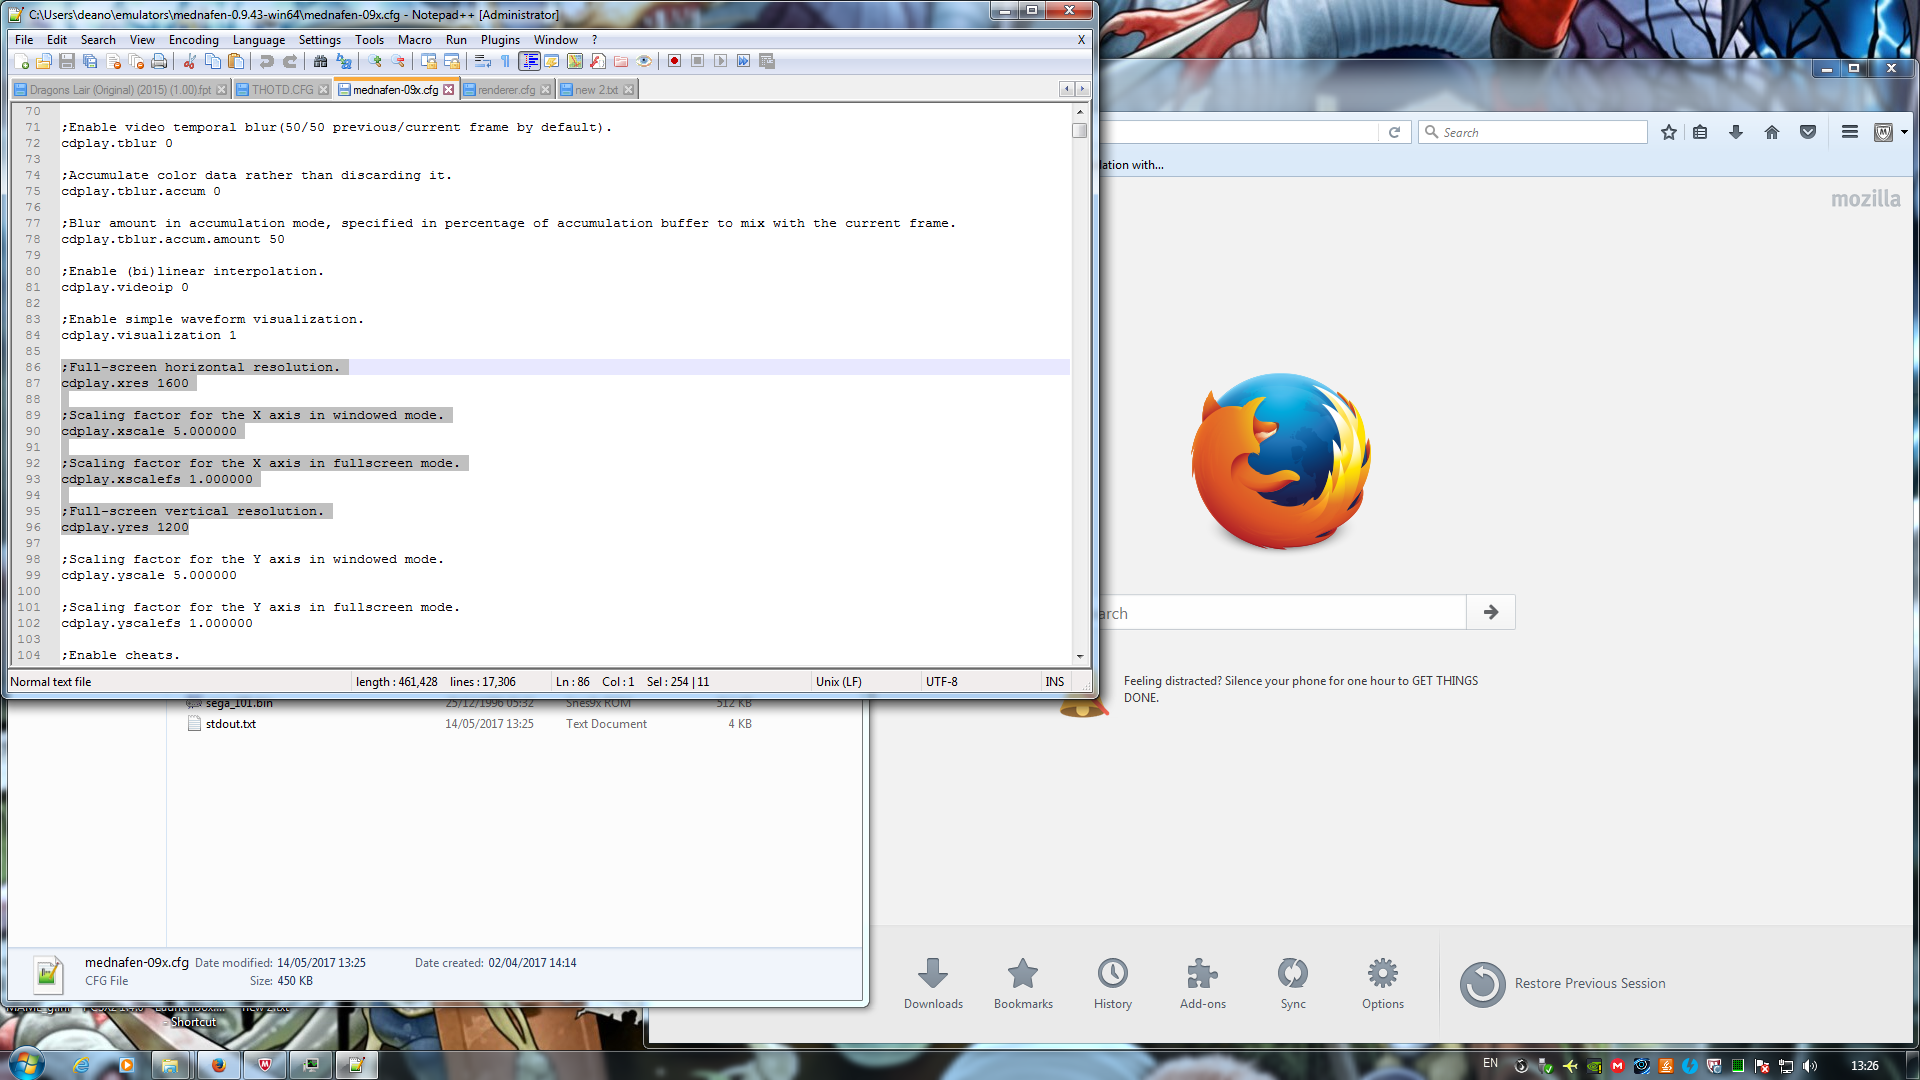Click the Replace icon in Notepad++ toolbar
The height and width of the screenshot is (1080, 1920).
pos(344,62)
